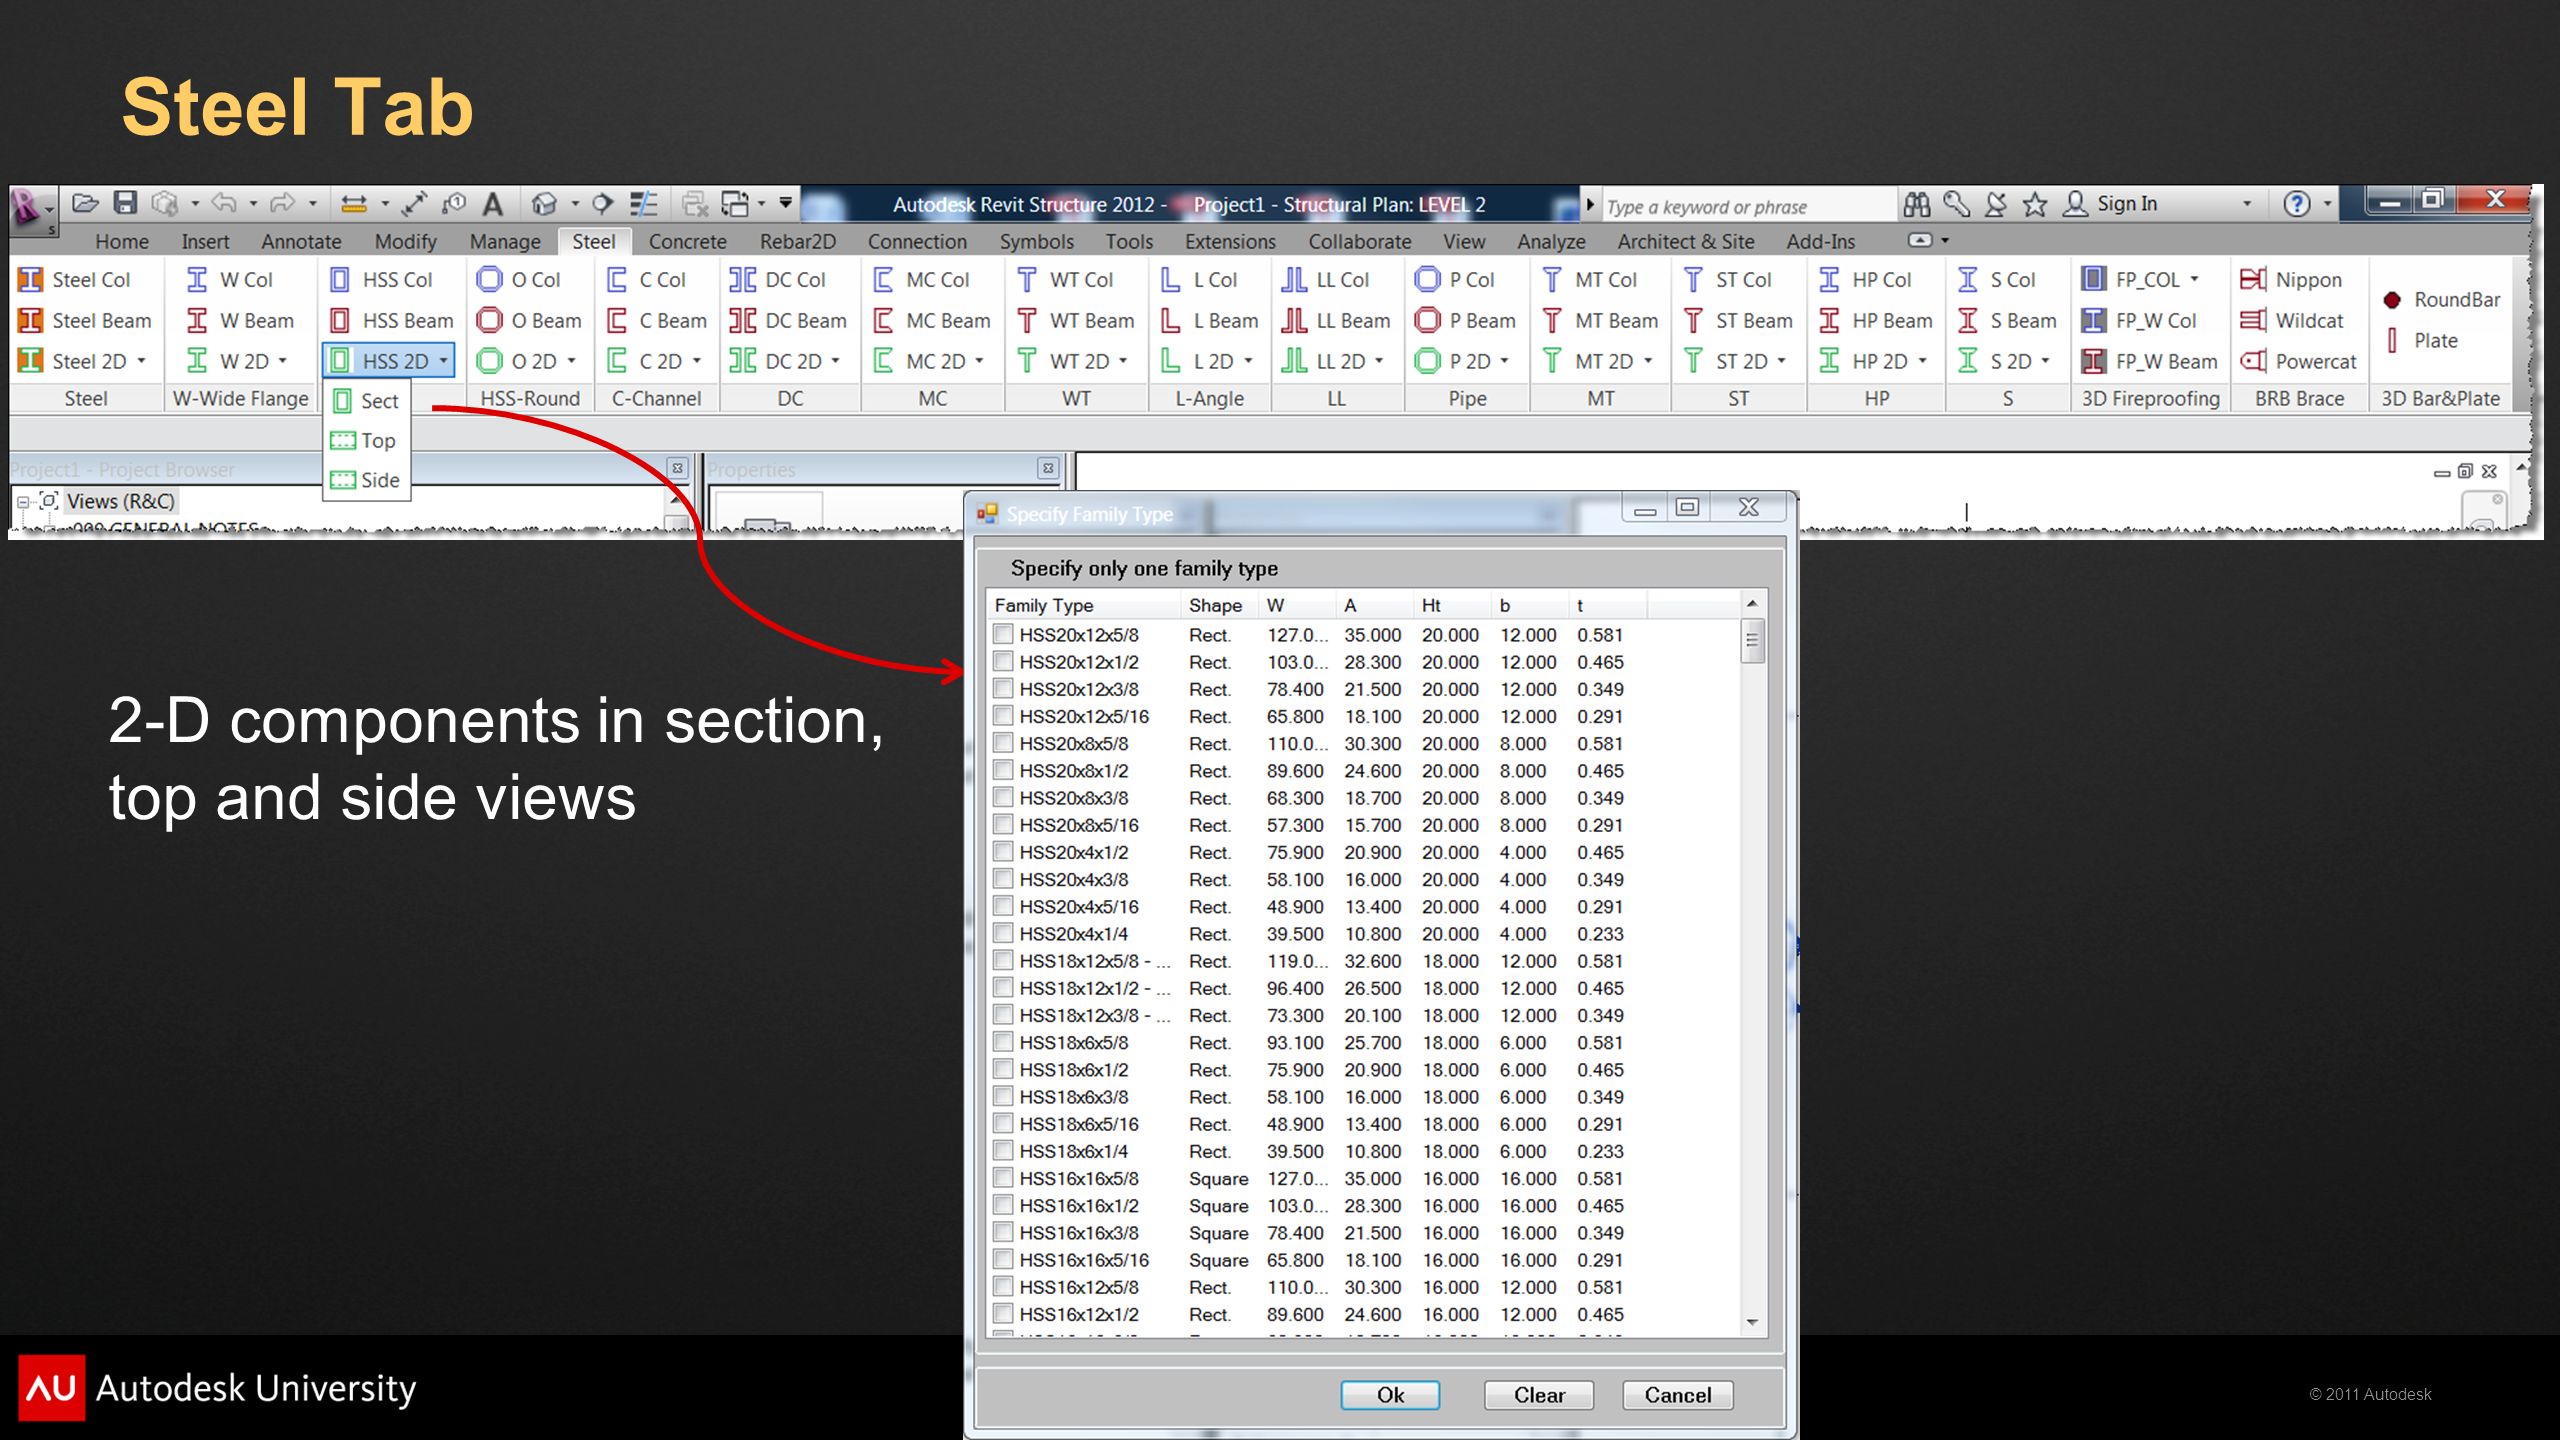Screen dimensions: 2560x1440
Task: Choose the FP_W Col fireproofing tool
Action: [x=2140, y=321]
